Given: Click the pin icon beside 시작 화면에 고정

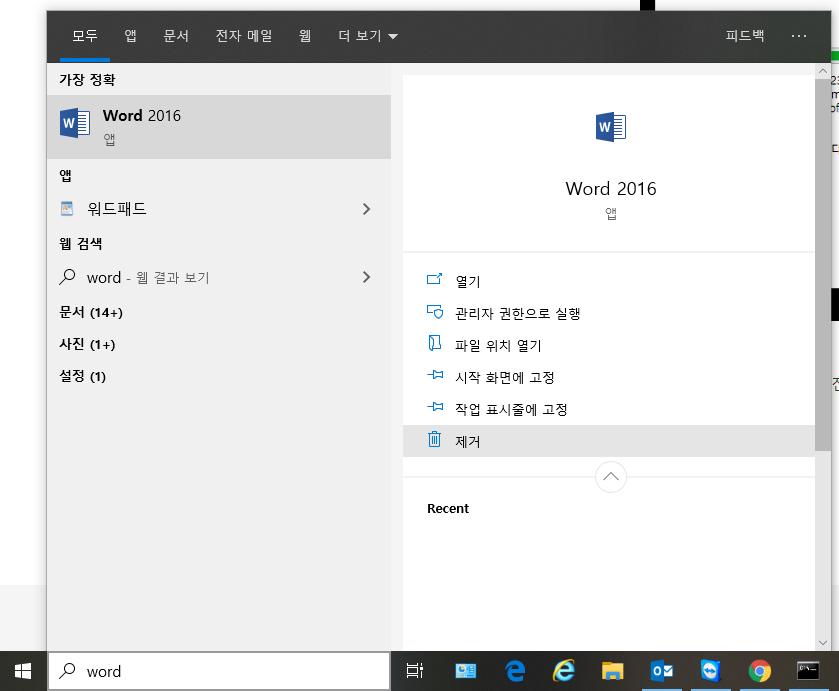Looking at the screenshot, I should pyautogui.click(x=435, y=375).
